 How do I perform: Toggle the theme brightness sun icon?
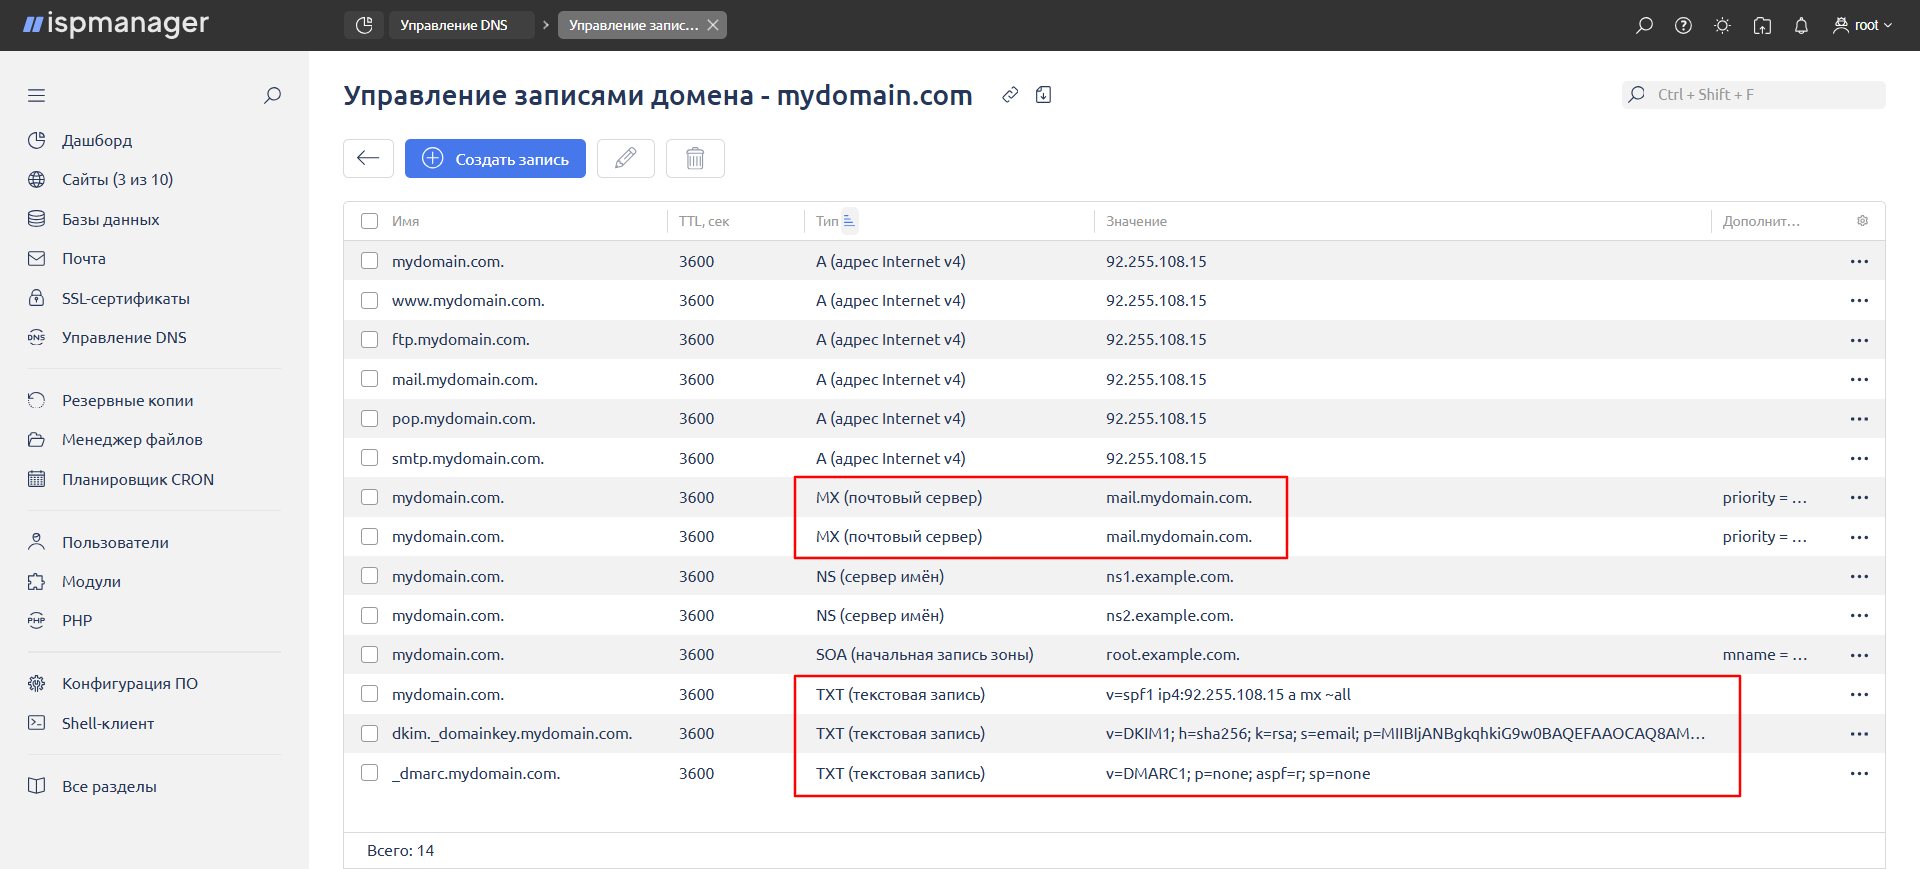click(x=1722, y=25)
